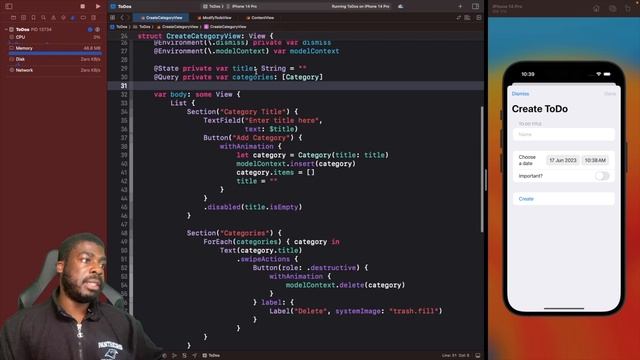640x360 pixels.
Task: Open the report navigator icon
Action: [93, 18]
